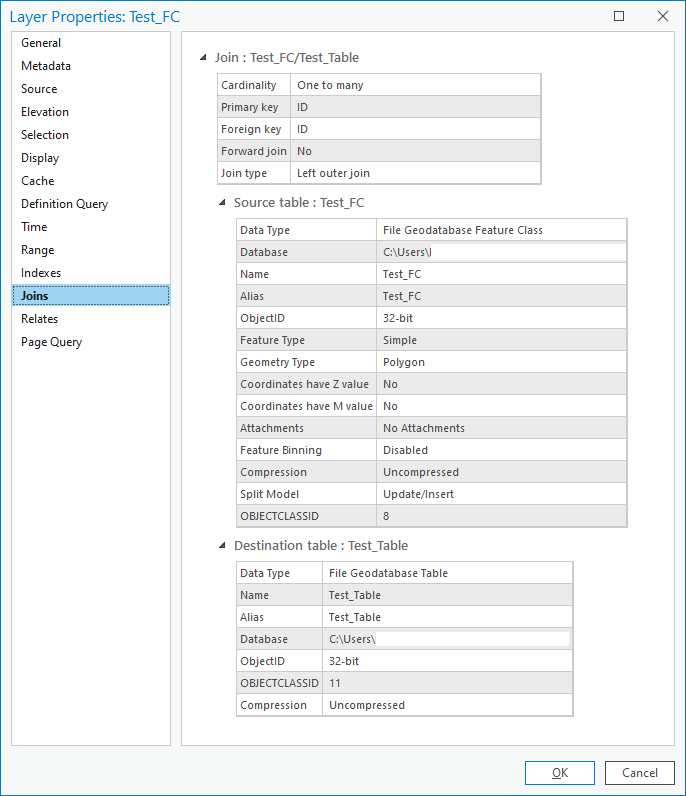Click the 'Forward join' label cell
Image resolution: width=686 pixels, height=796 pixels.
254,151
